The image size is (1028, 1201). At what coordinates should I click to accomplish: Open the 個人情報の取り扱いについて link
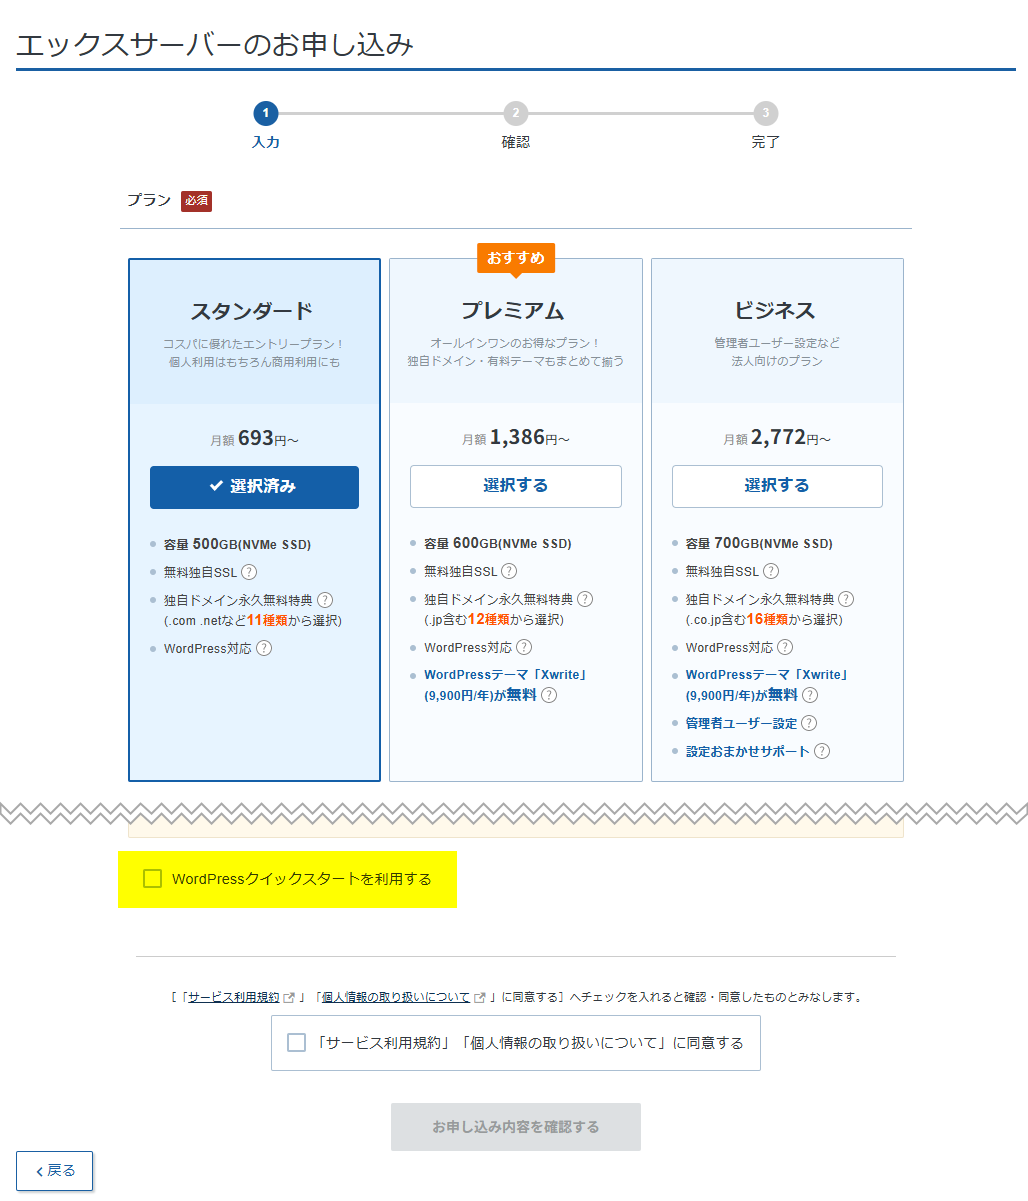(396, 997)
